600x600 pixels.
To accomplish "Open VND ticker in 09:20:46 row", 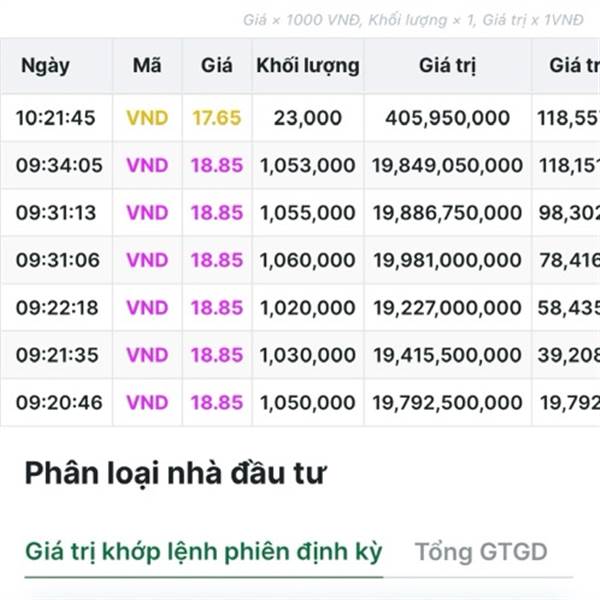I will pos(147,403).
